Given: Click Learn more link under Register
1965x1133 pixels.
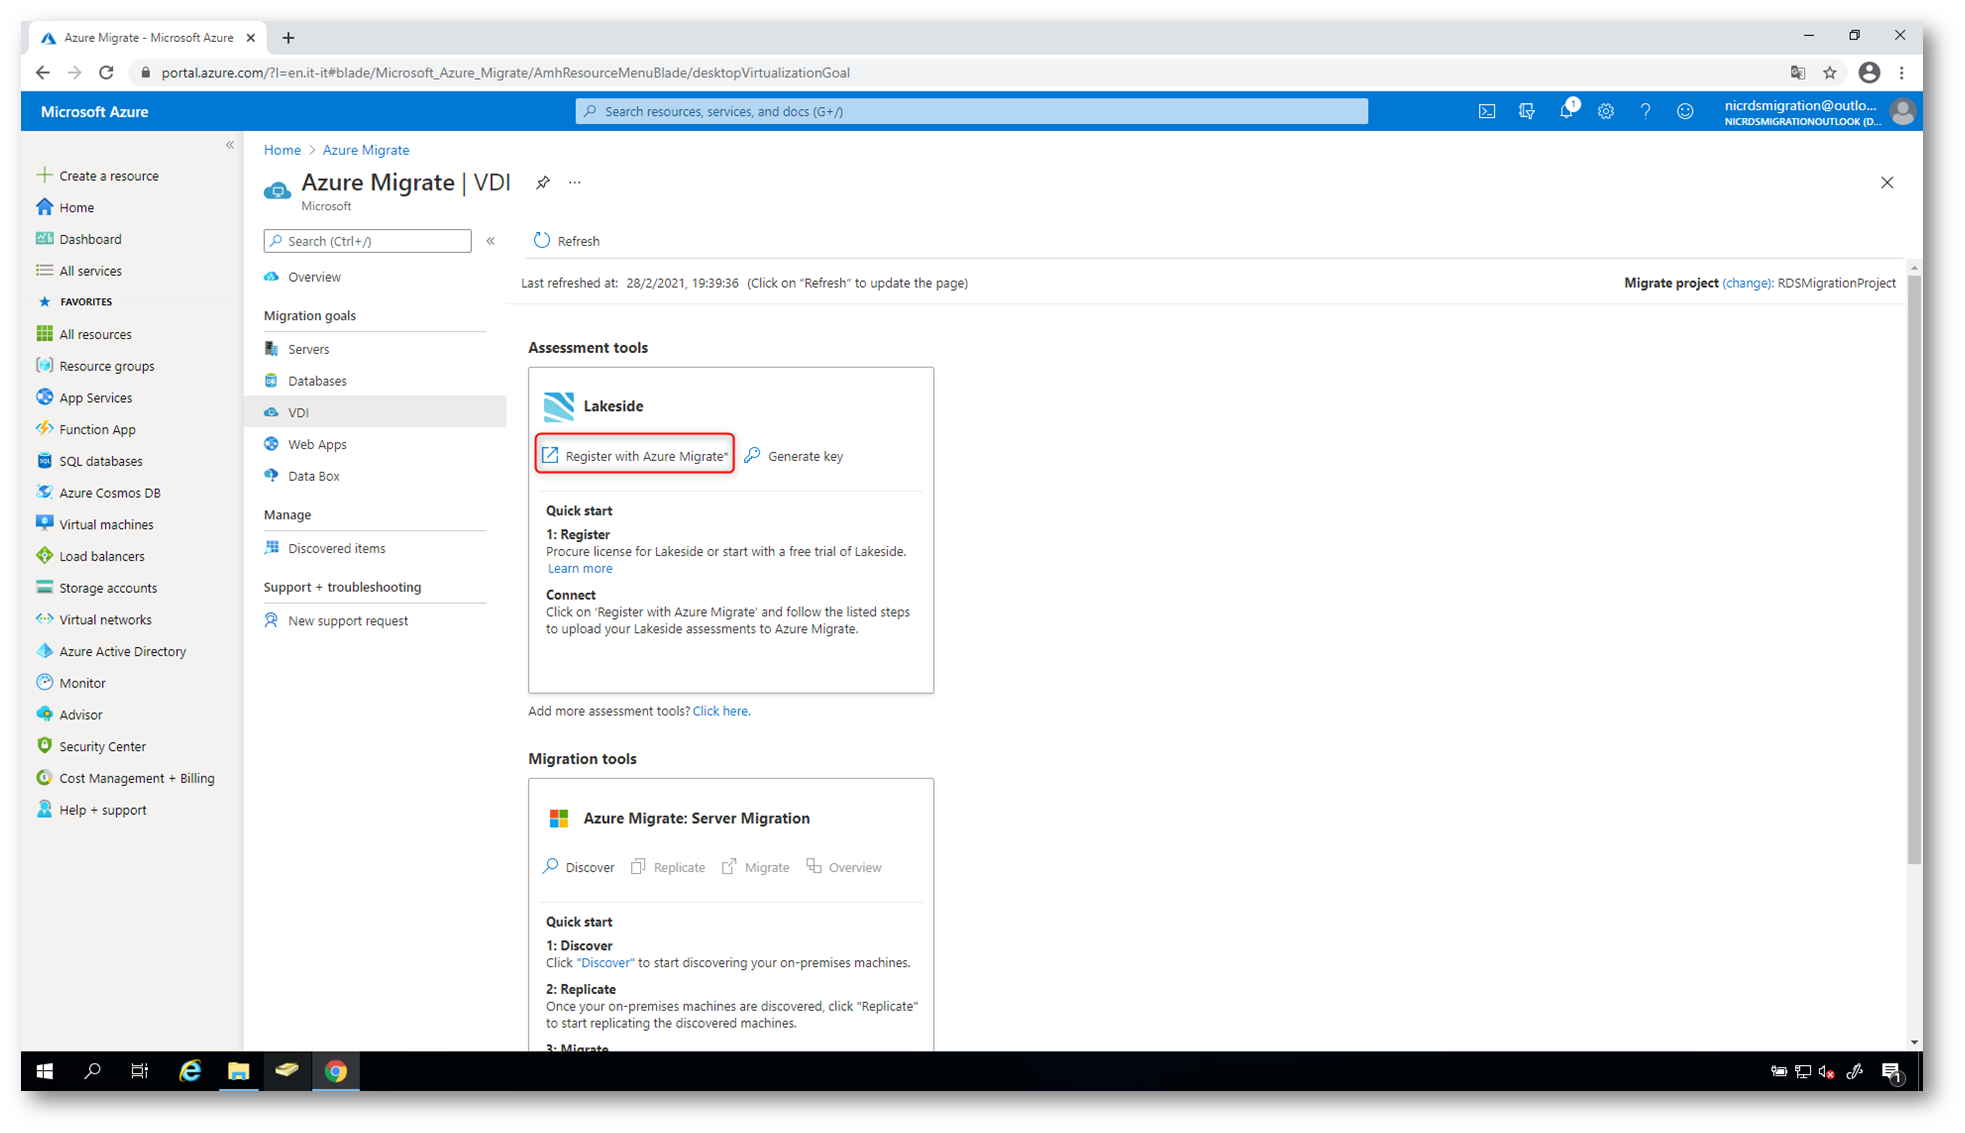Looking at the screenshot, I should tap(580, 569).
